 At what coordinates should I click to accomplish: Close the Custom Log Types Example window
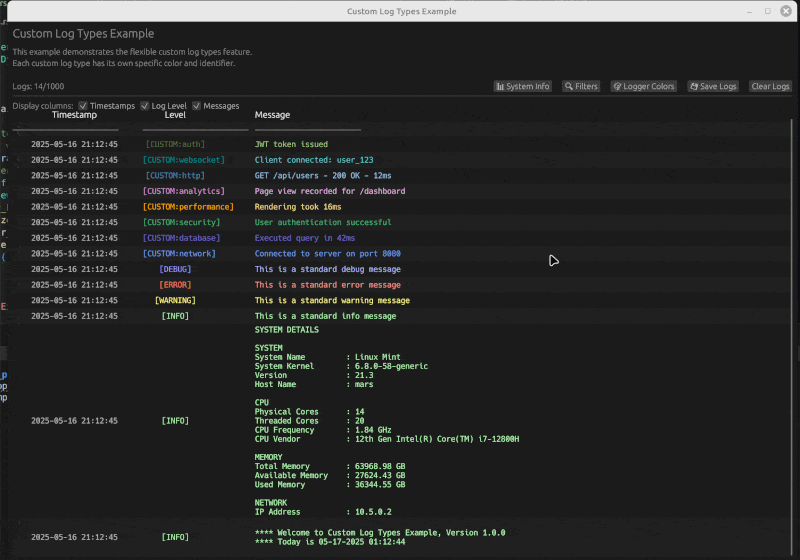(785, 11)
